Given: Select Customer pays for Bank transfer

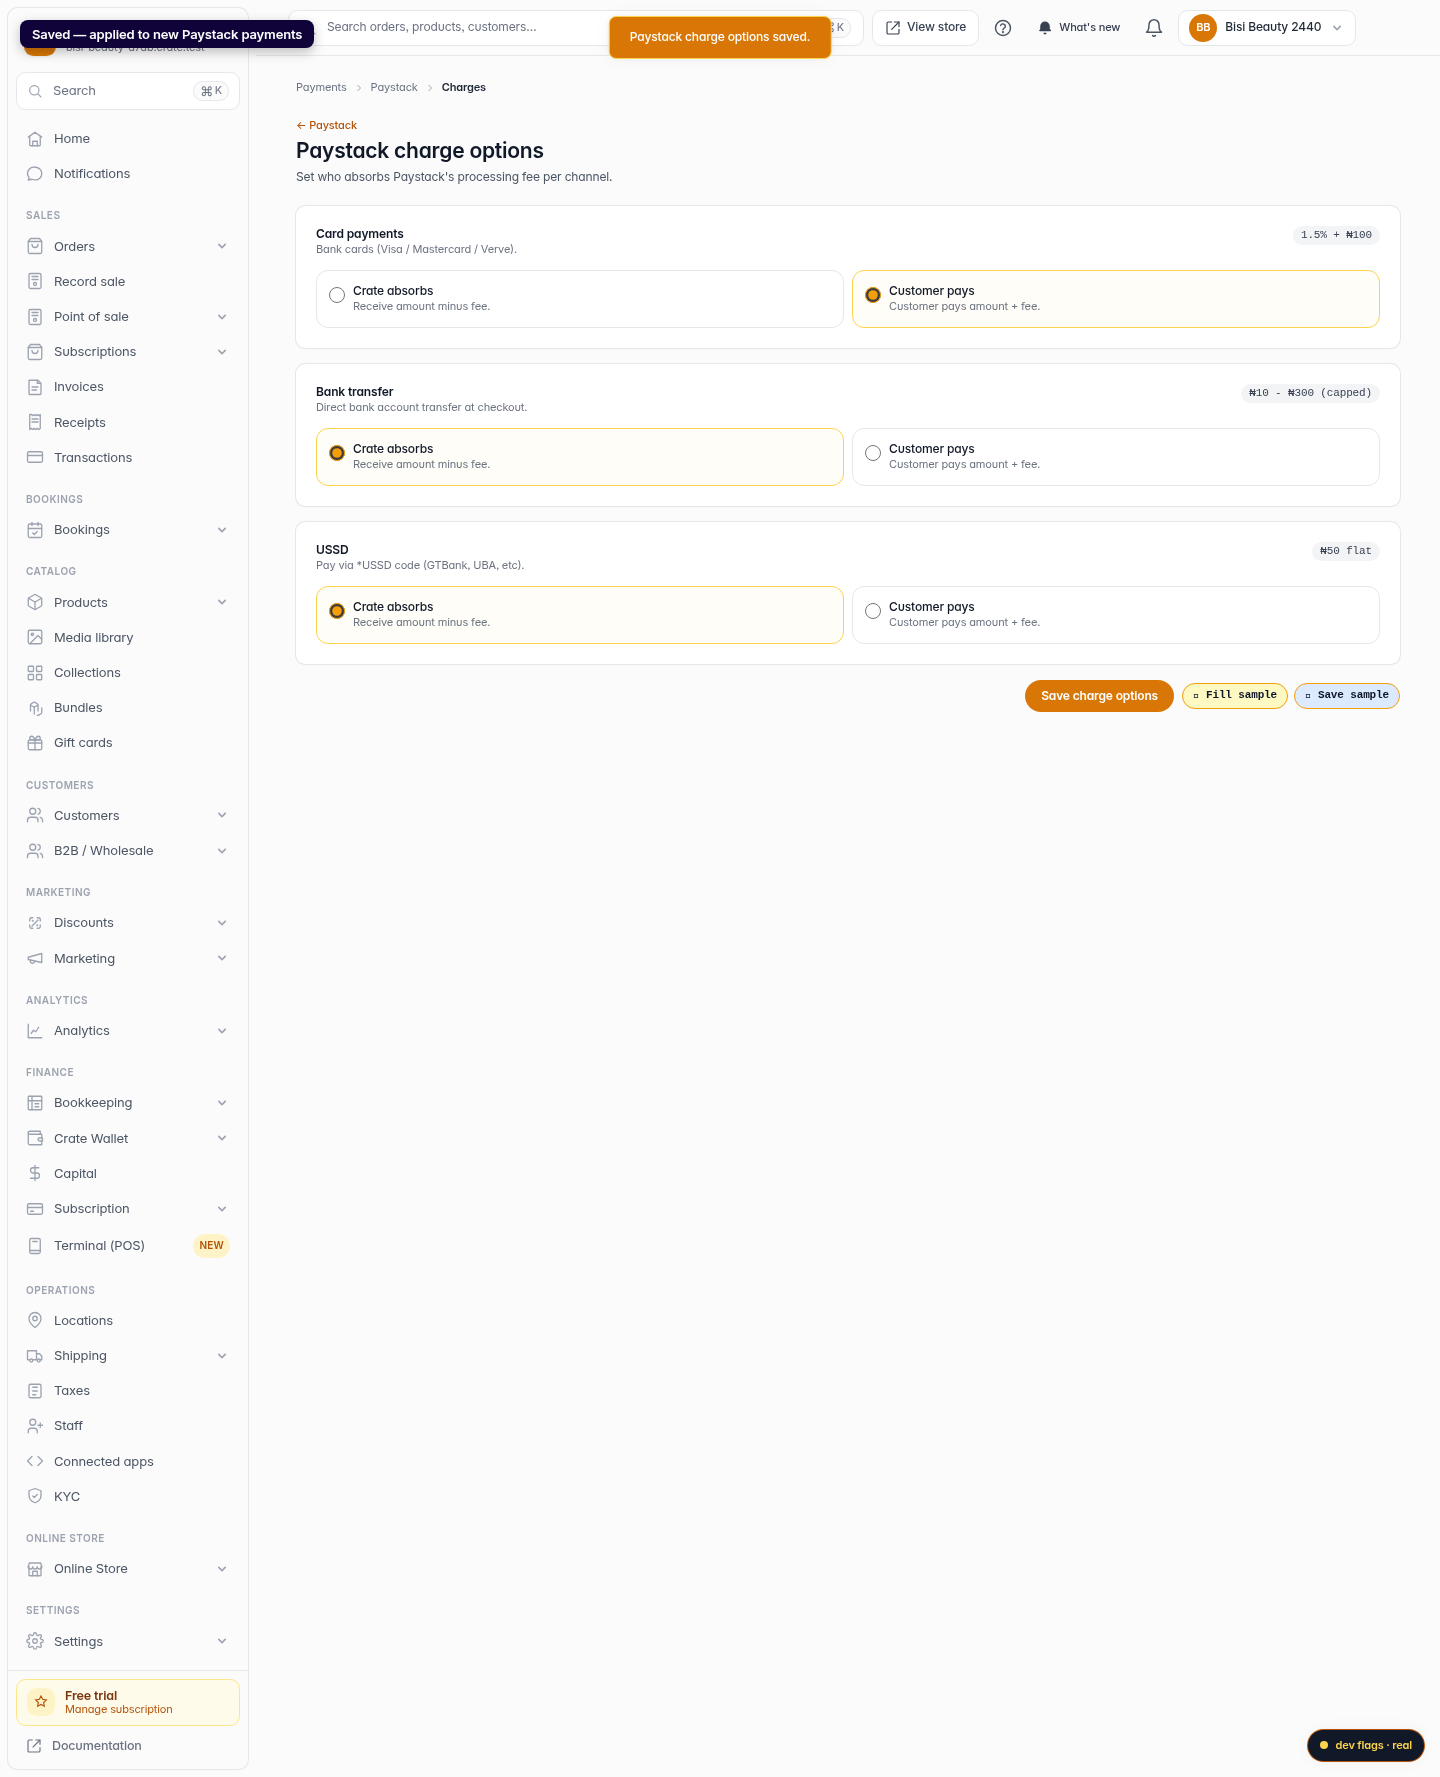Looking at the screenshot, I should point(1116,457).
